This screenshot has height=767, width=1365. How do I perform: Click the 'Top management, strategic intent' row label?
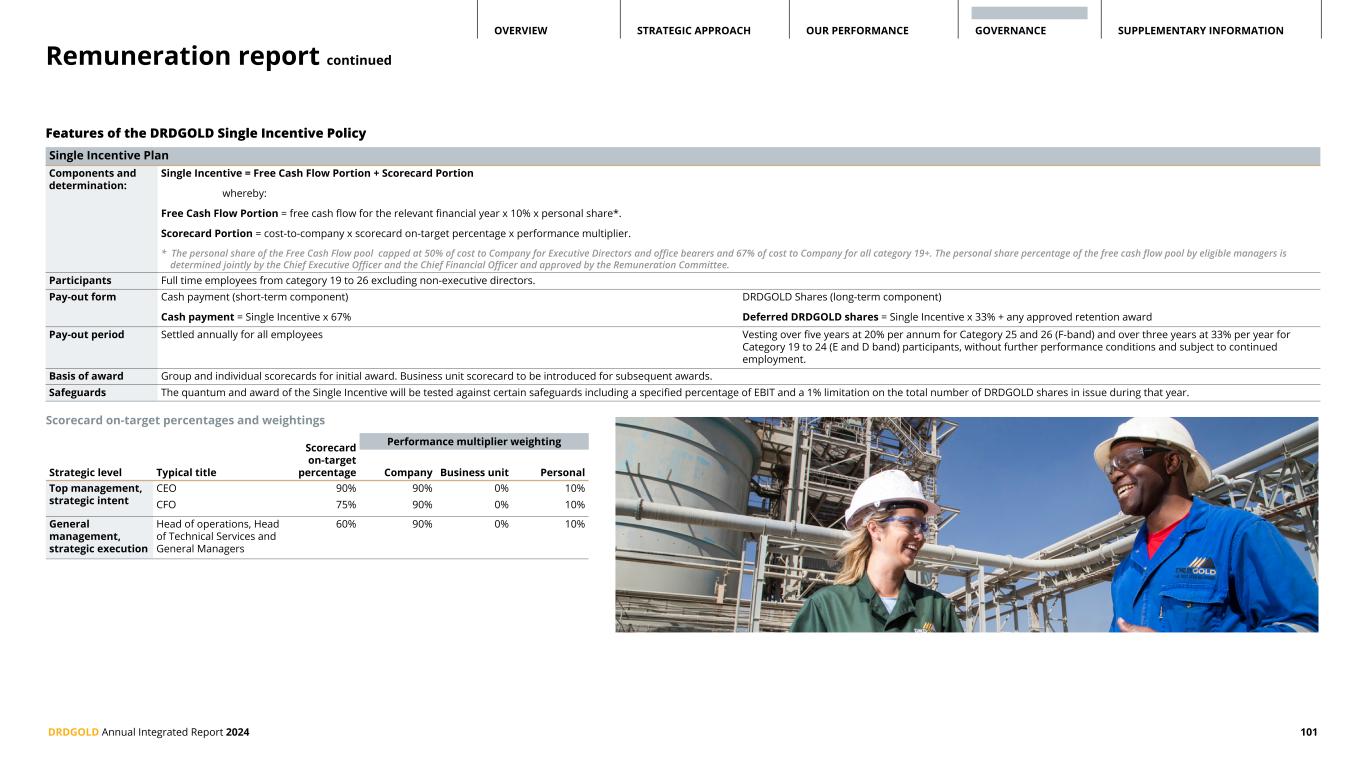(95, 494)
